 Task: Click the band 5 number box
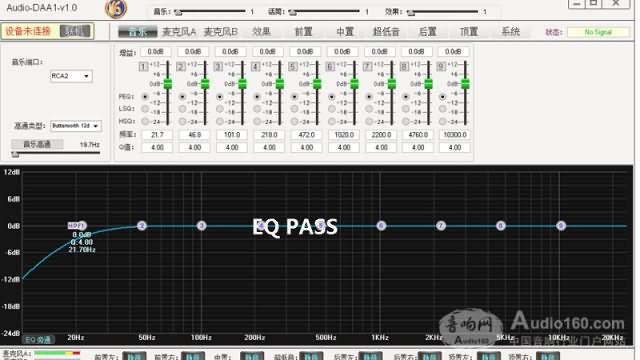(292, 66)
